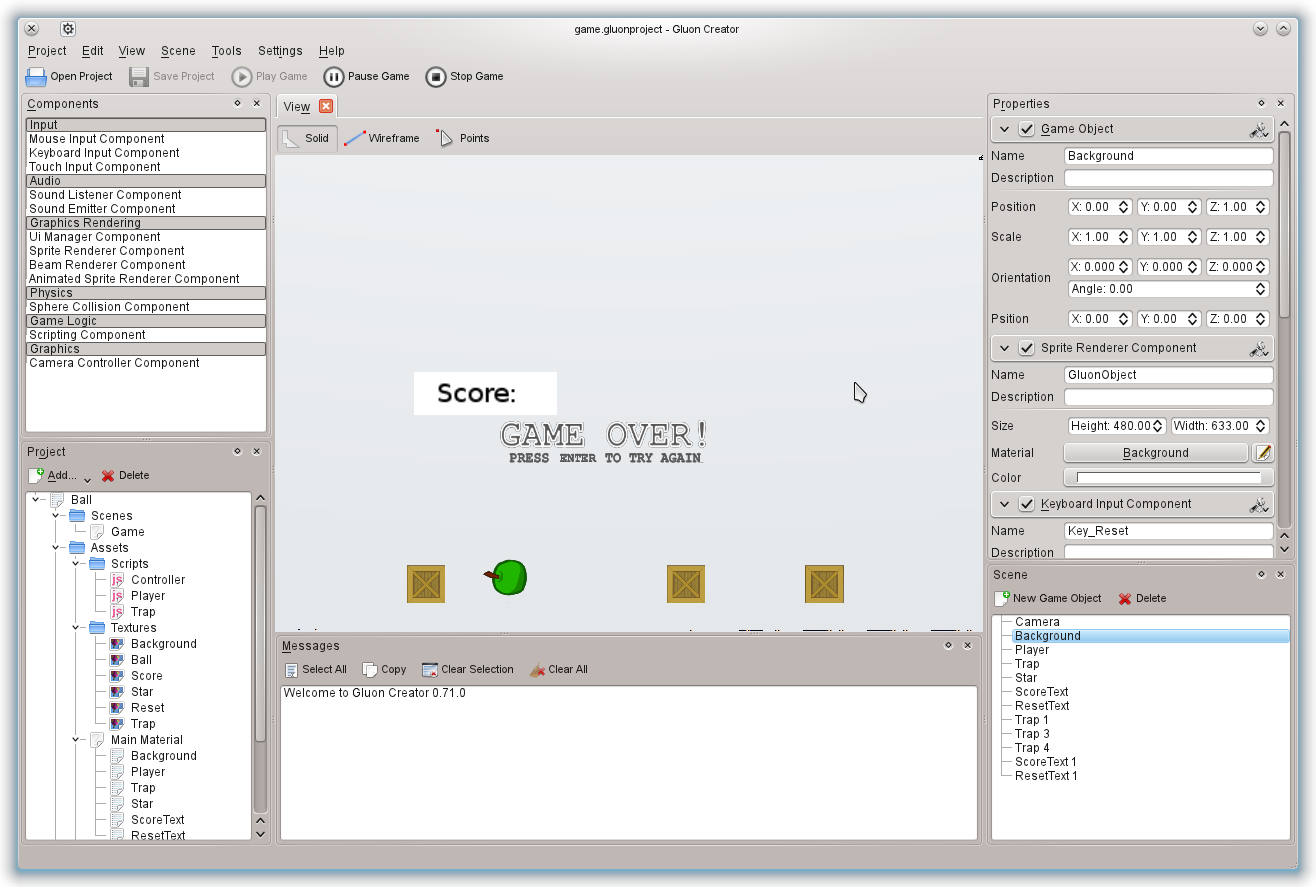The image size is (1316, 887).
Task: Edit the Background material with pencil icon
Action: coord(1263,453)
